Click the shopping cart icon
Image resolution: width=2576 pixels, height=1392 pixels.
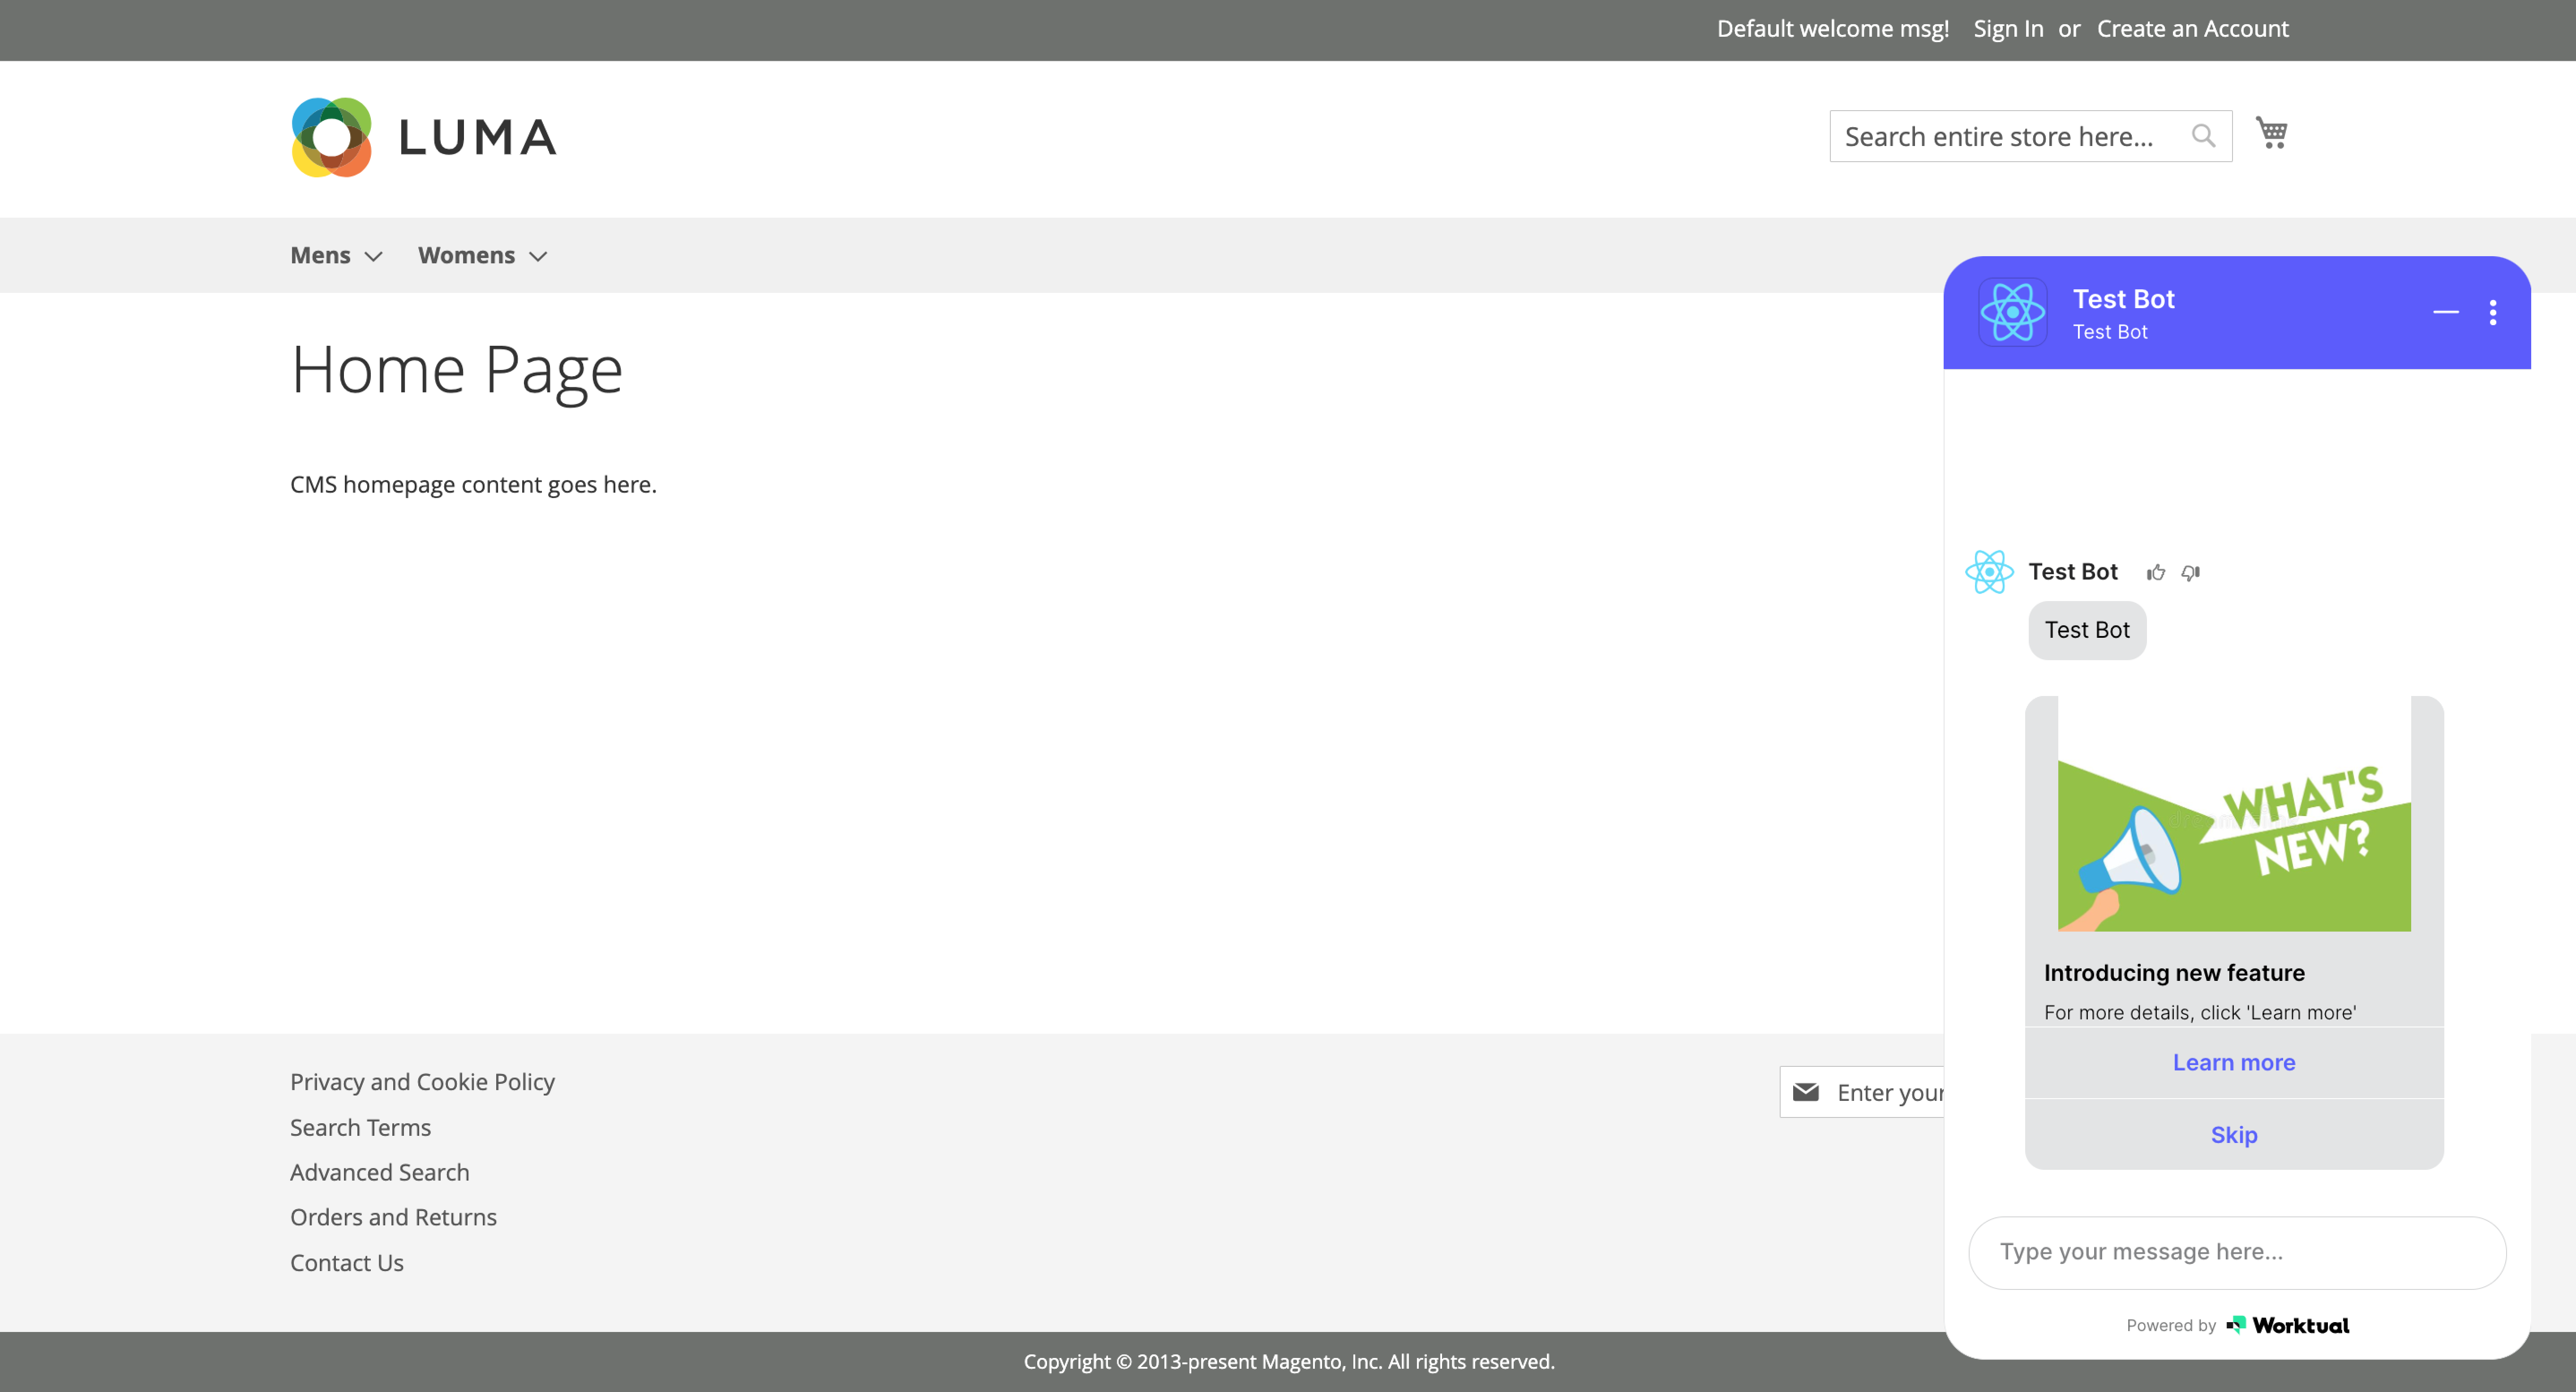(2271, 133)
